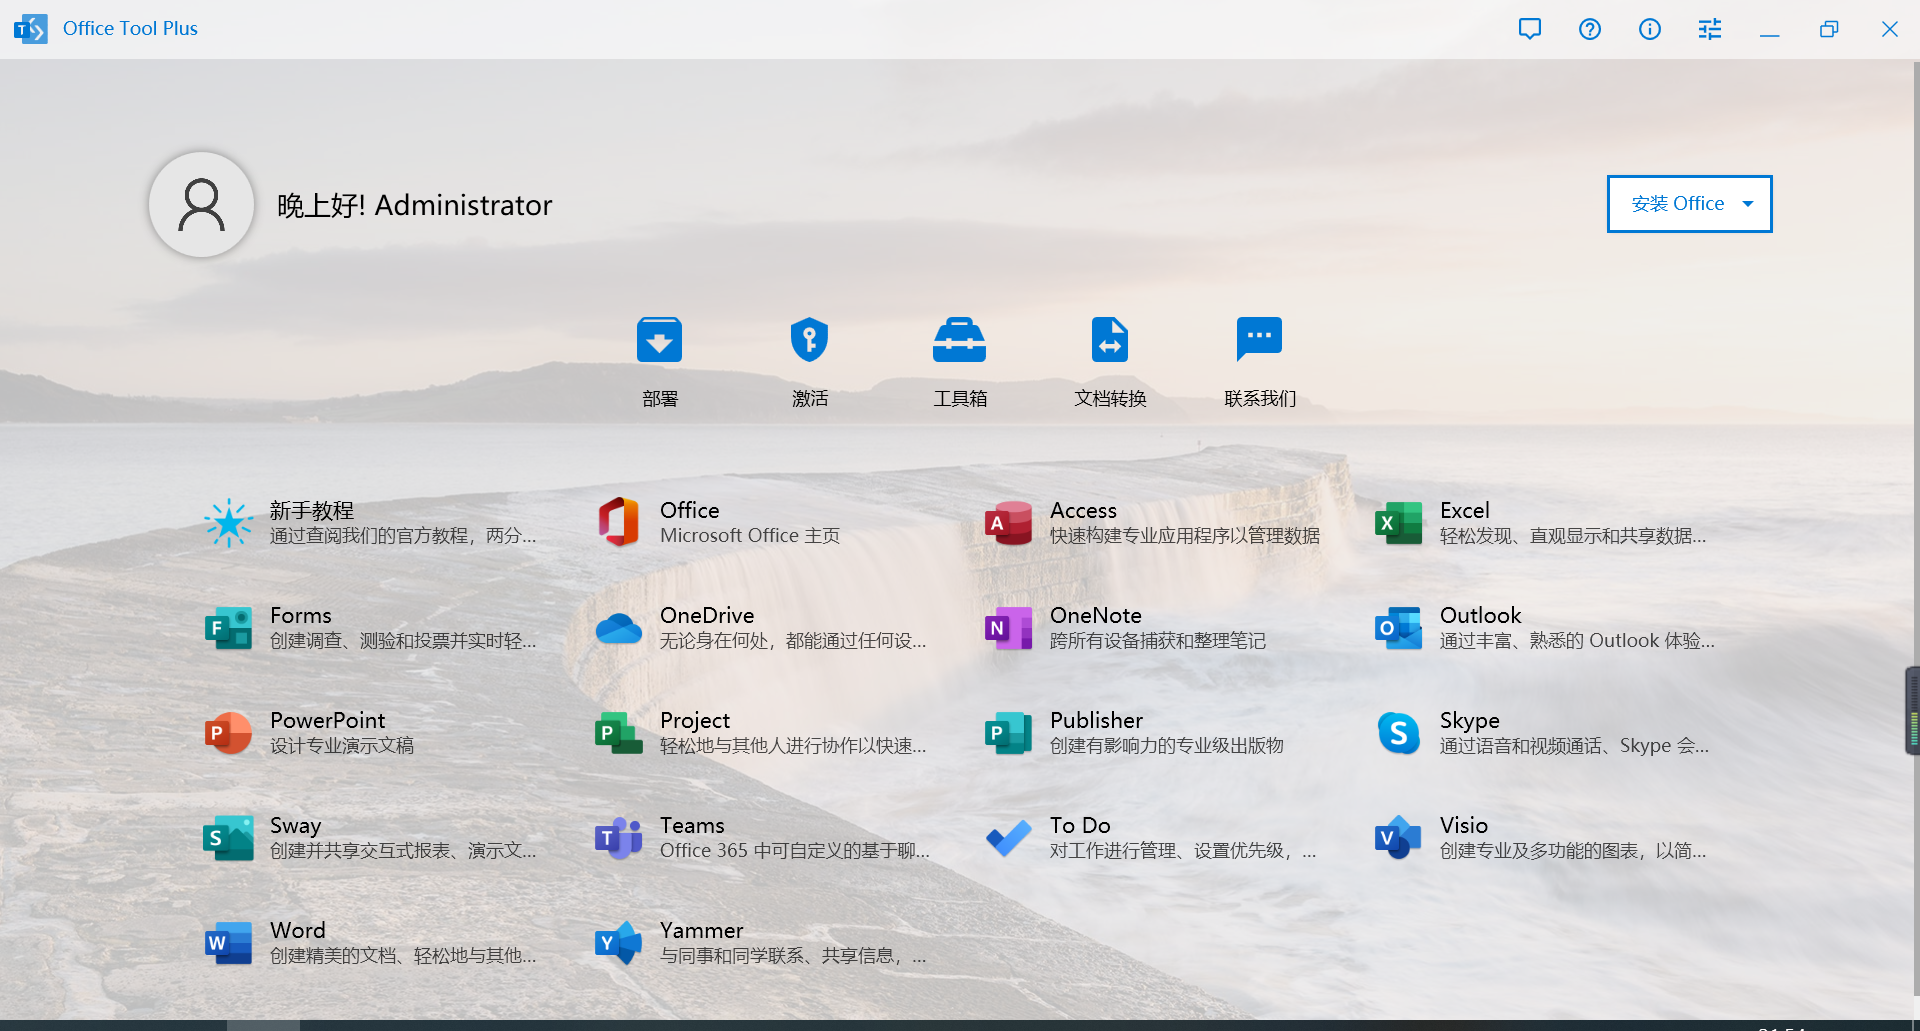
Task: Open the Yammer app icon
Action: click(619, 943)
